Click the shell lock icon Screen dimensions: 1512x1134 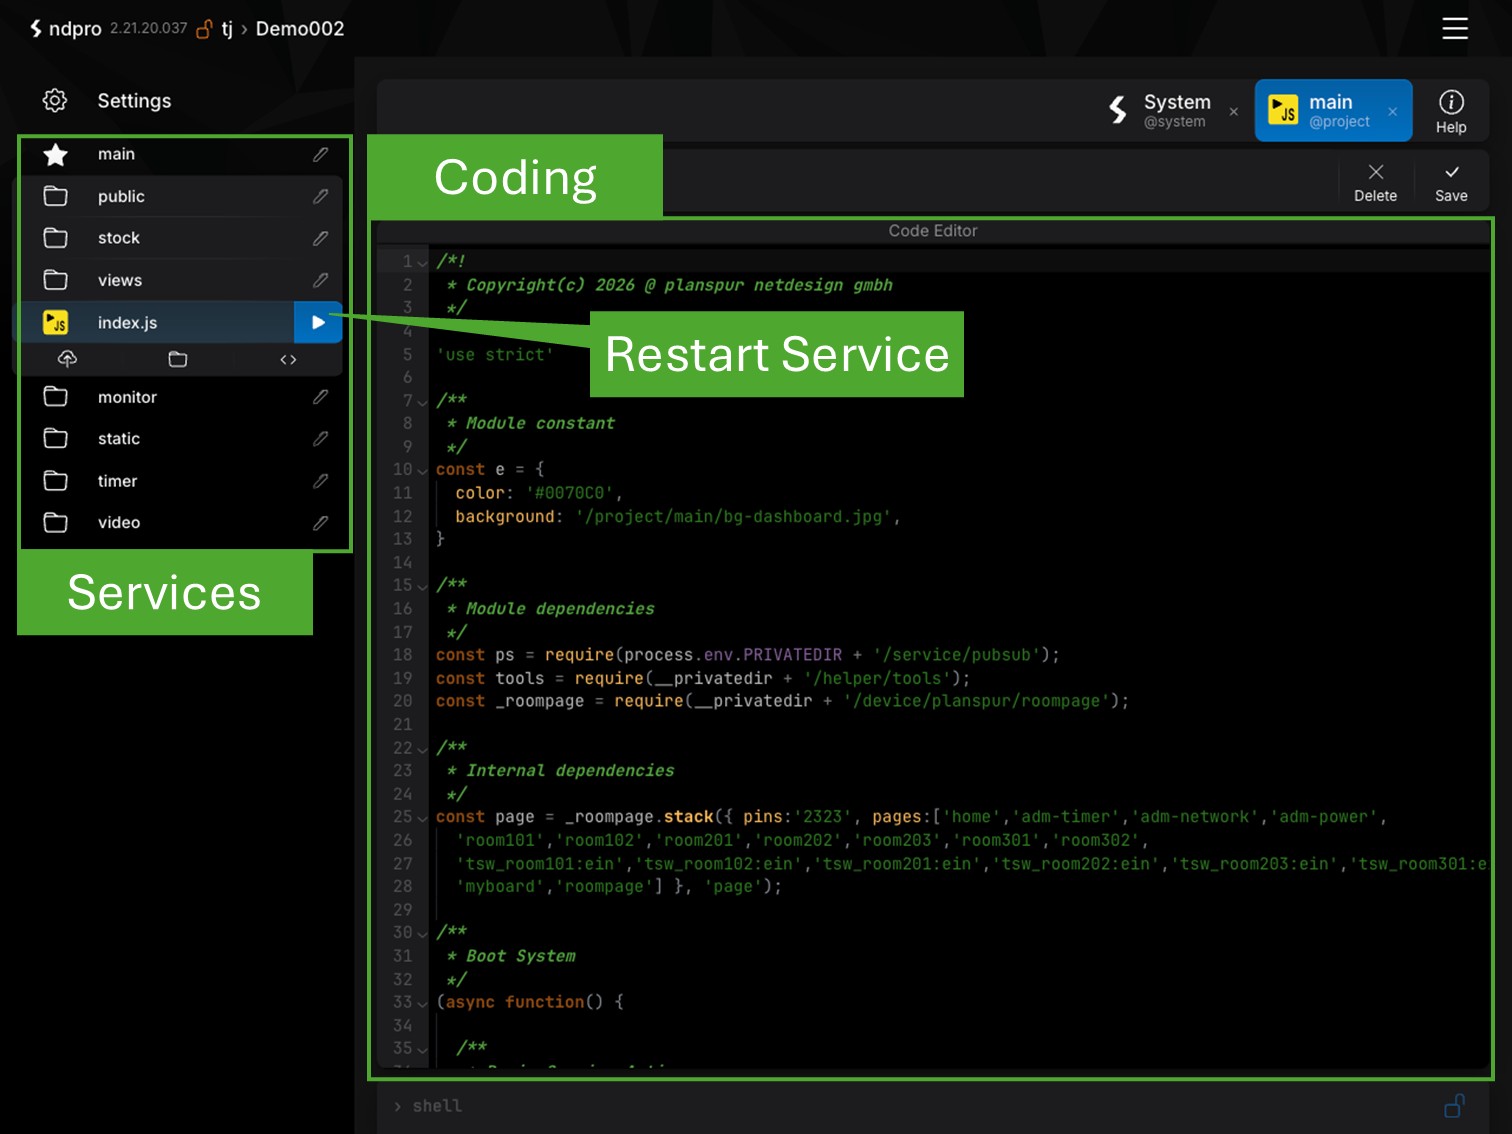(1455, 1105)
